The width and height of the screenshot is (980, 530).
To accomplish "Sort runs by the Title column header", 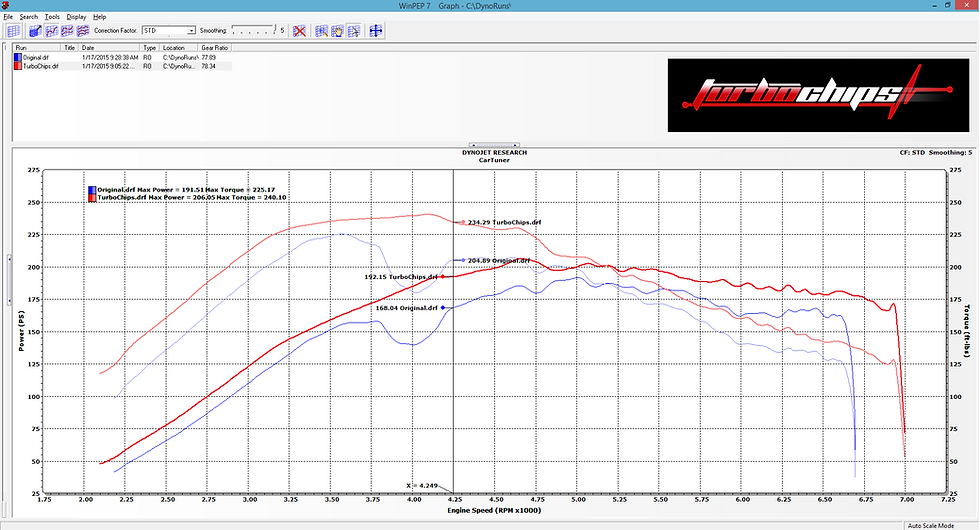I will (x=69, y=48).
